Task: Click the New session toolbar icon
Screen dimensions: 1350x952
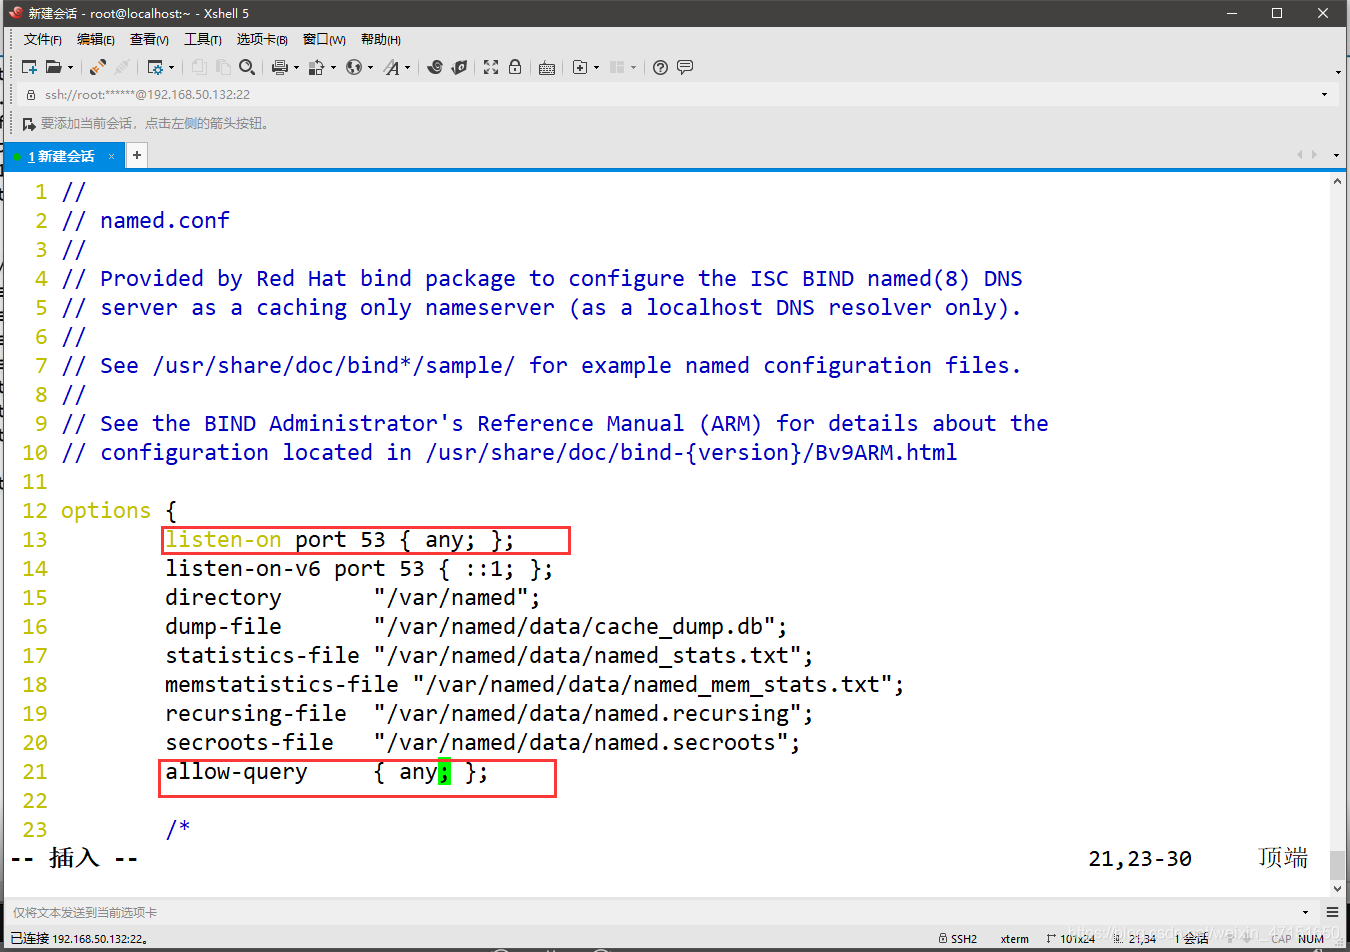Action: (x=30, y=67)
